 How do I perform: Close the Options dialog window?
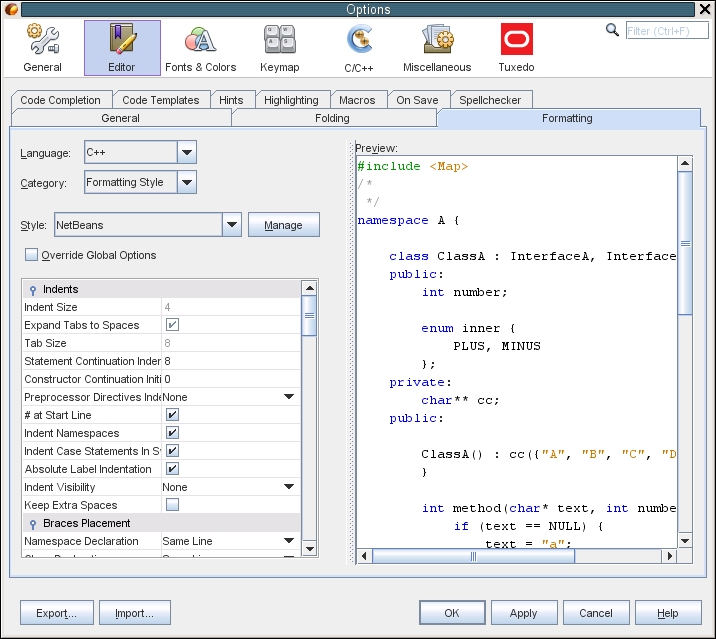click(705, 9)
